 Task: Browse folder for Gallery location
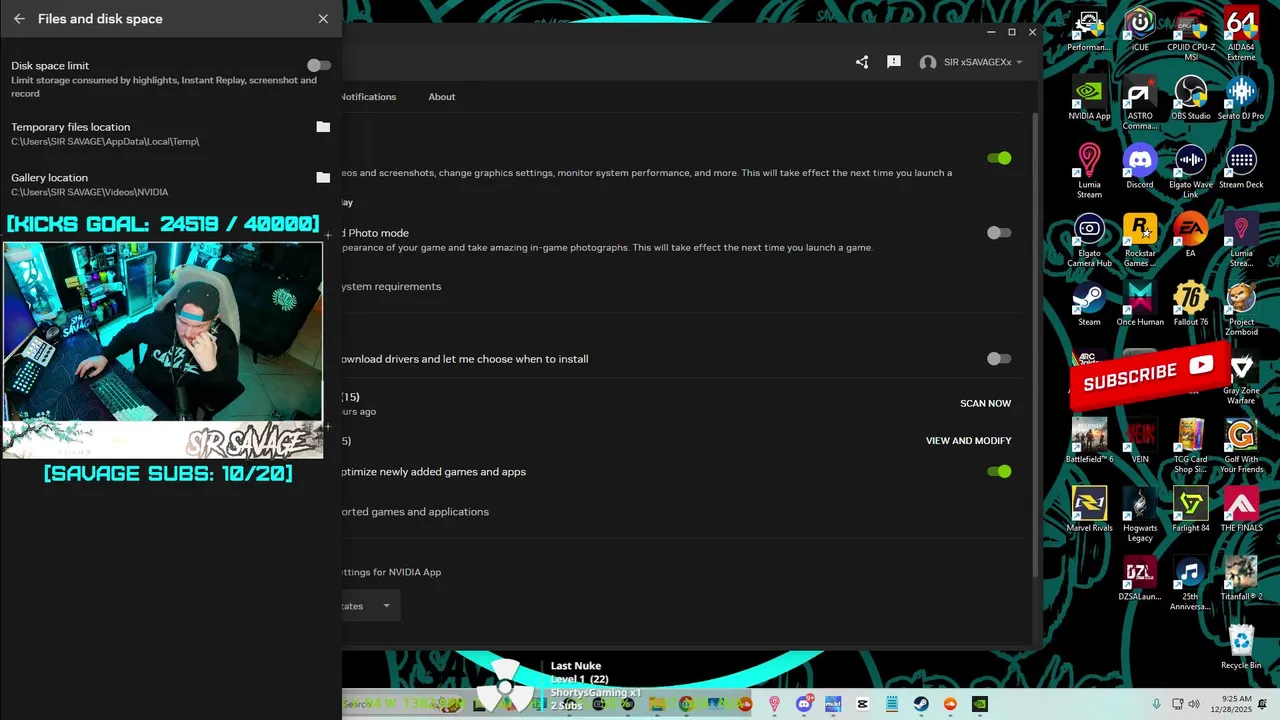click(x=323, y=178)
